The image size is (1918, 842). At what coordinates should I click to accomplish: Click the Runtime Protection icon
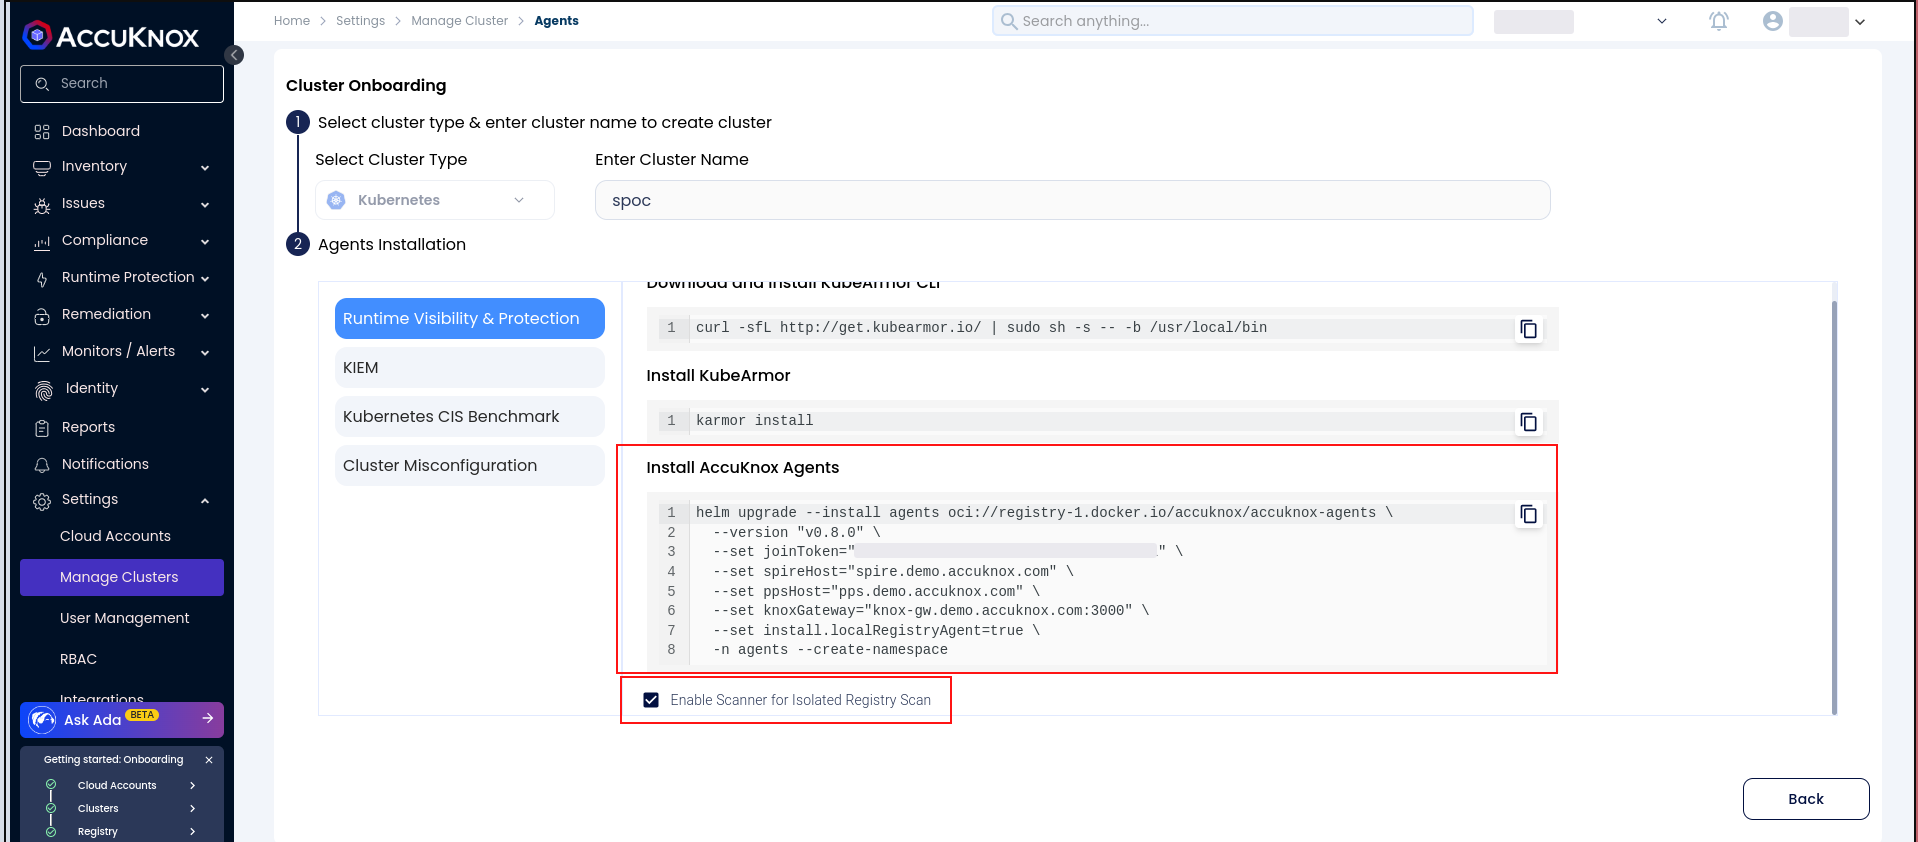[x=42, y=279]
